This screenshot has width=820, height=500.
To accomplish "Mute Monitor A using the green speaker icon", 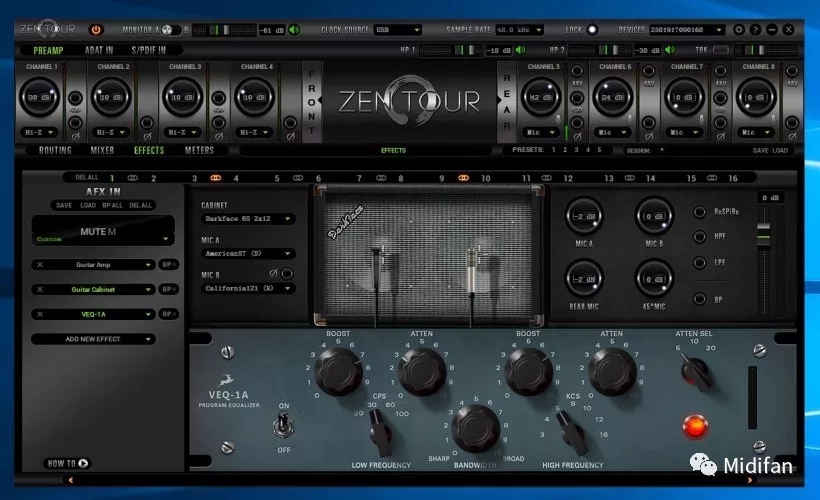I will pyautogui.click(x=294, y=30).
